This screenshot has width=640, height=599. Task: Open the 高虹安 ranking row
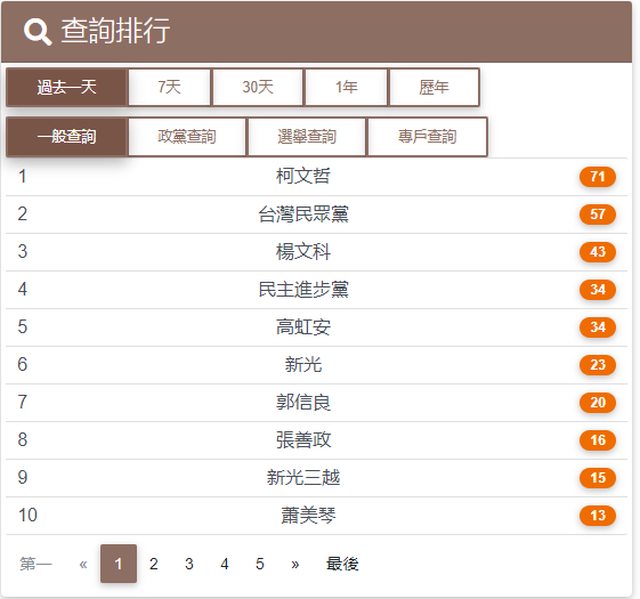[303, 327]
